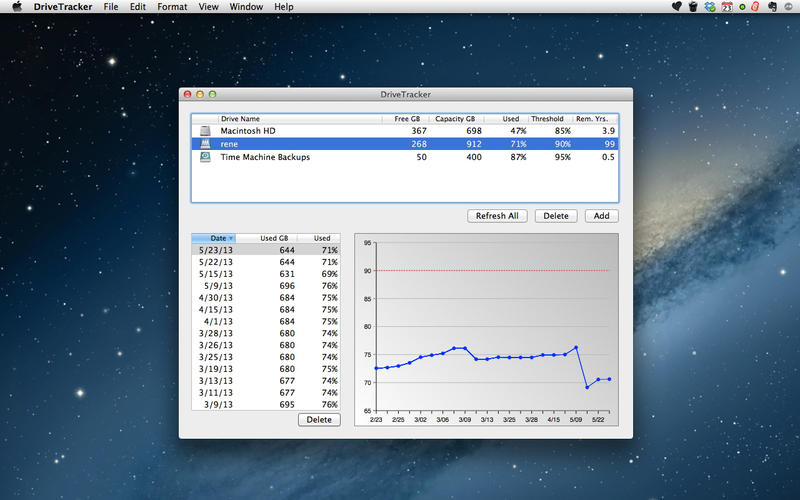The height and width of the screenshot is (500, 800).
Task: Open the View menu
Action: click(208, 7)
